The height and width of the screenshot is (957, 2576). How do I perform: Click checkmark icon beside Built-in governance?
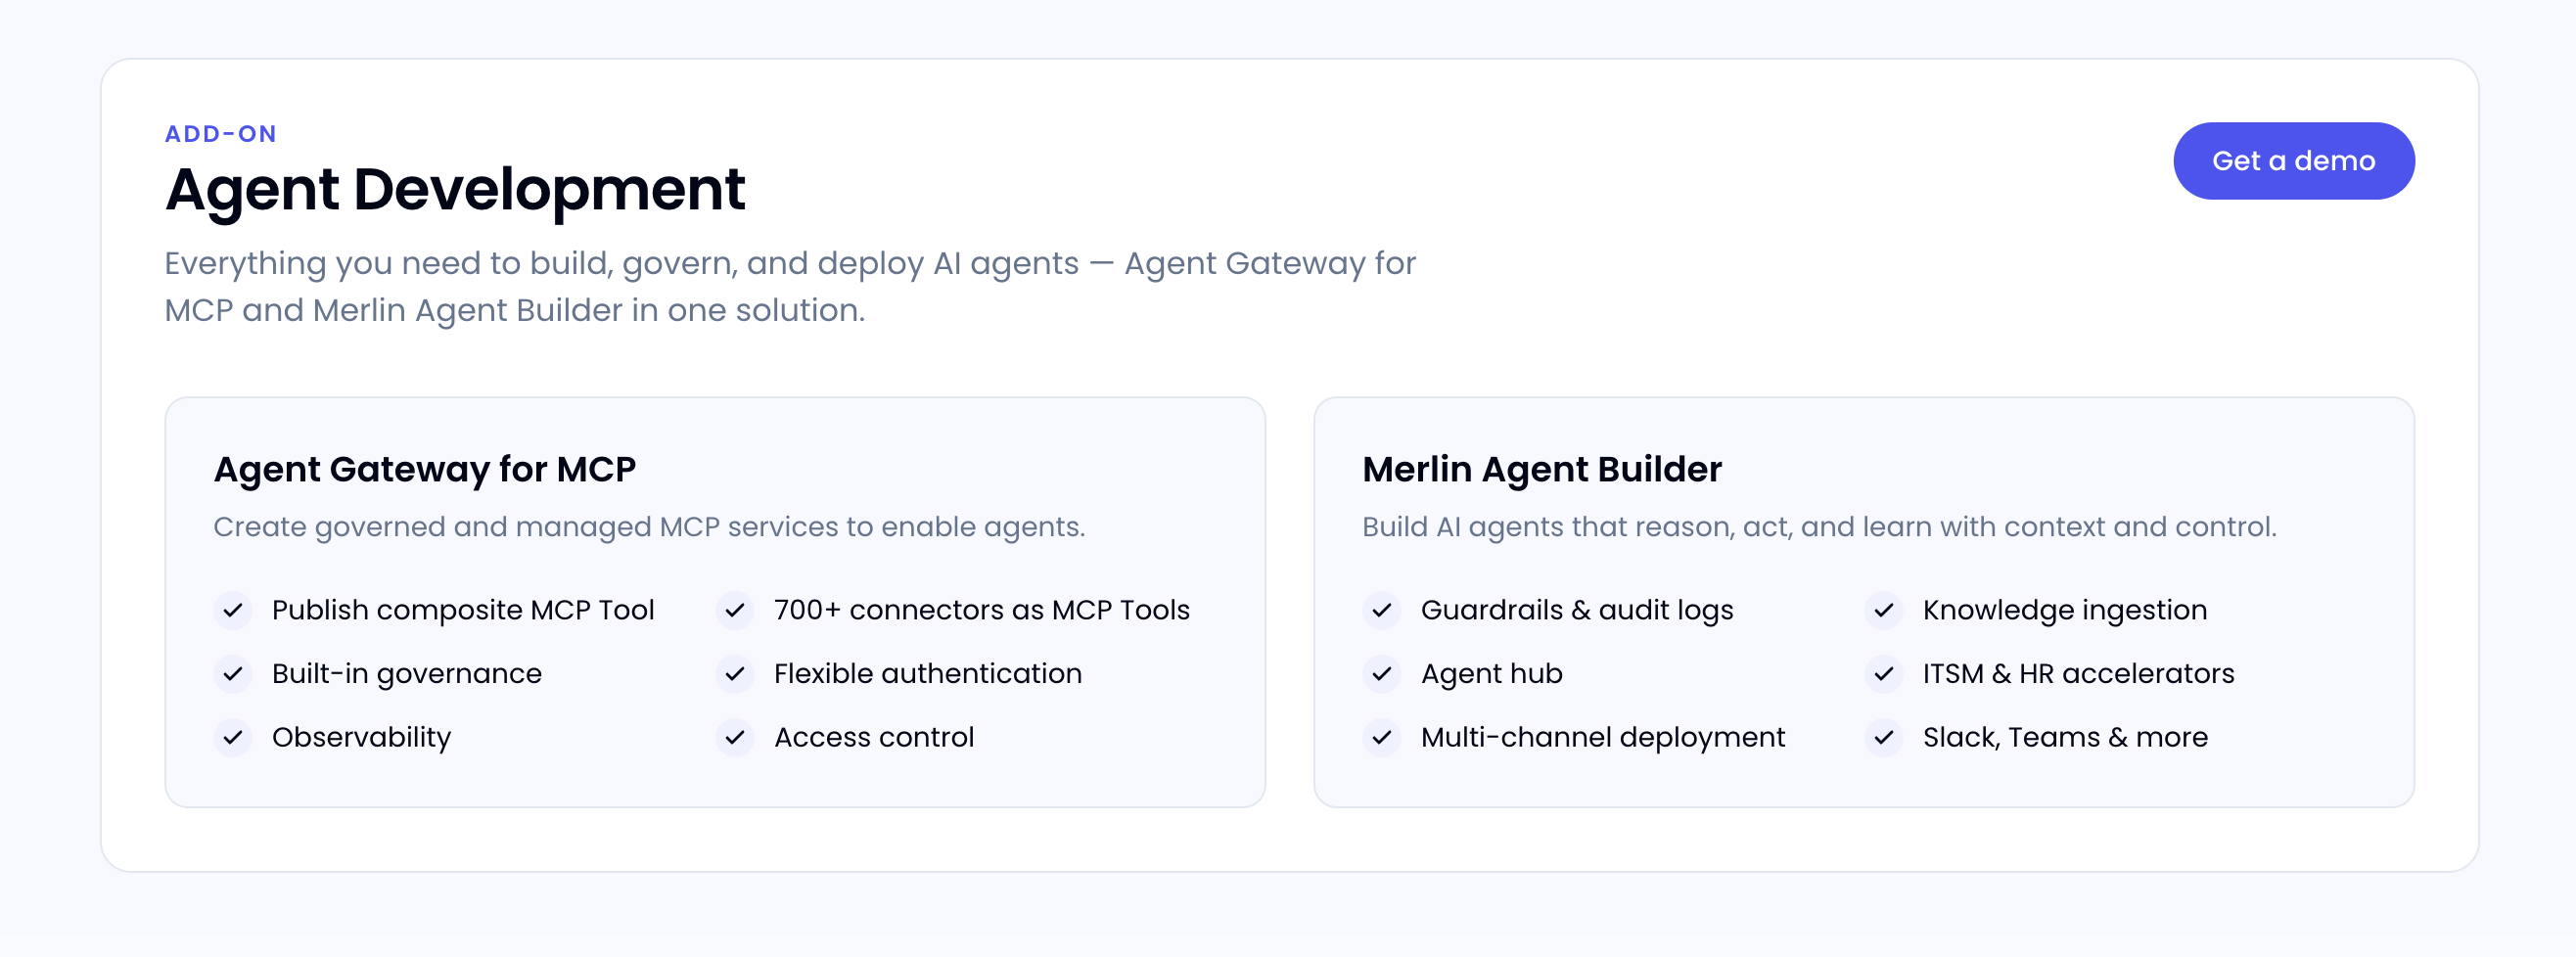[233, 674]
